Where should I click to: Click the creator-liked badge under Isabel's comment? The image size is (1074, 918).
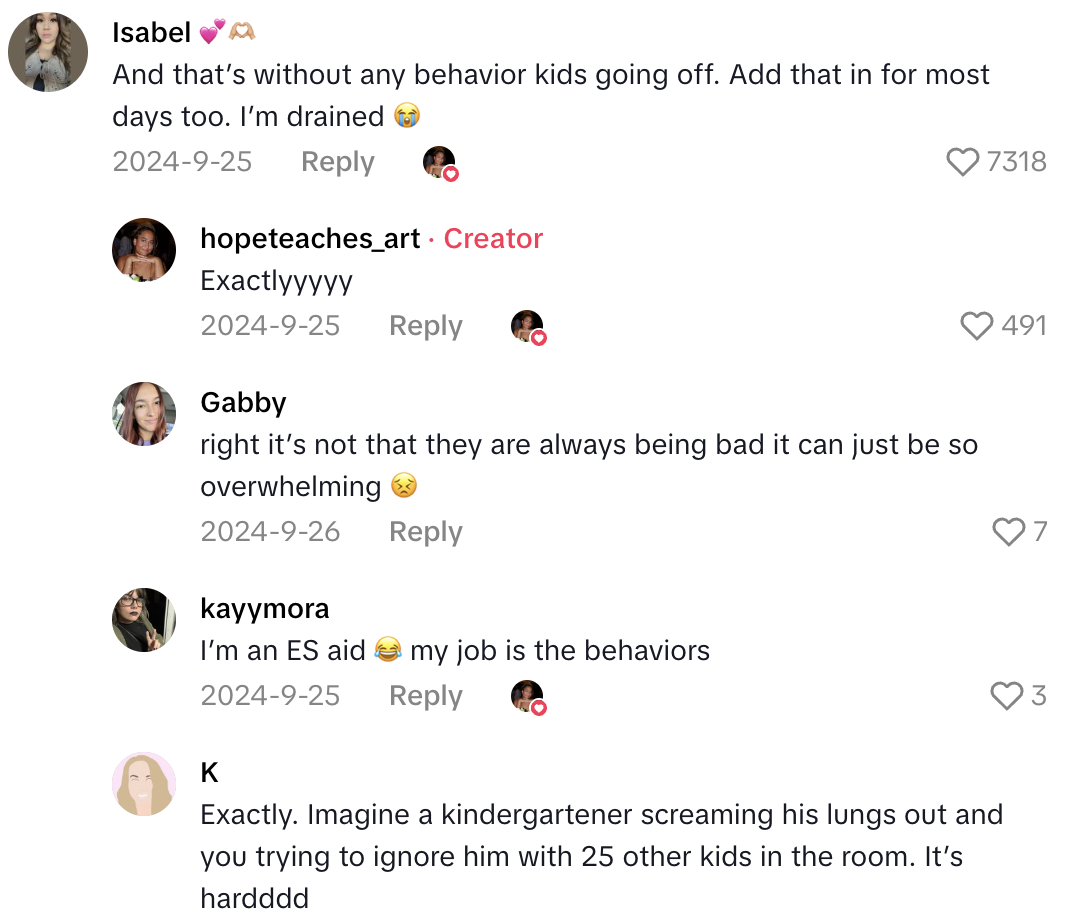pos(440,162)
